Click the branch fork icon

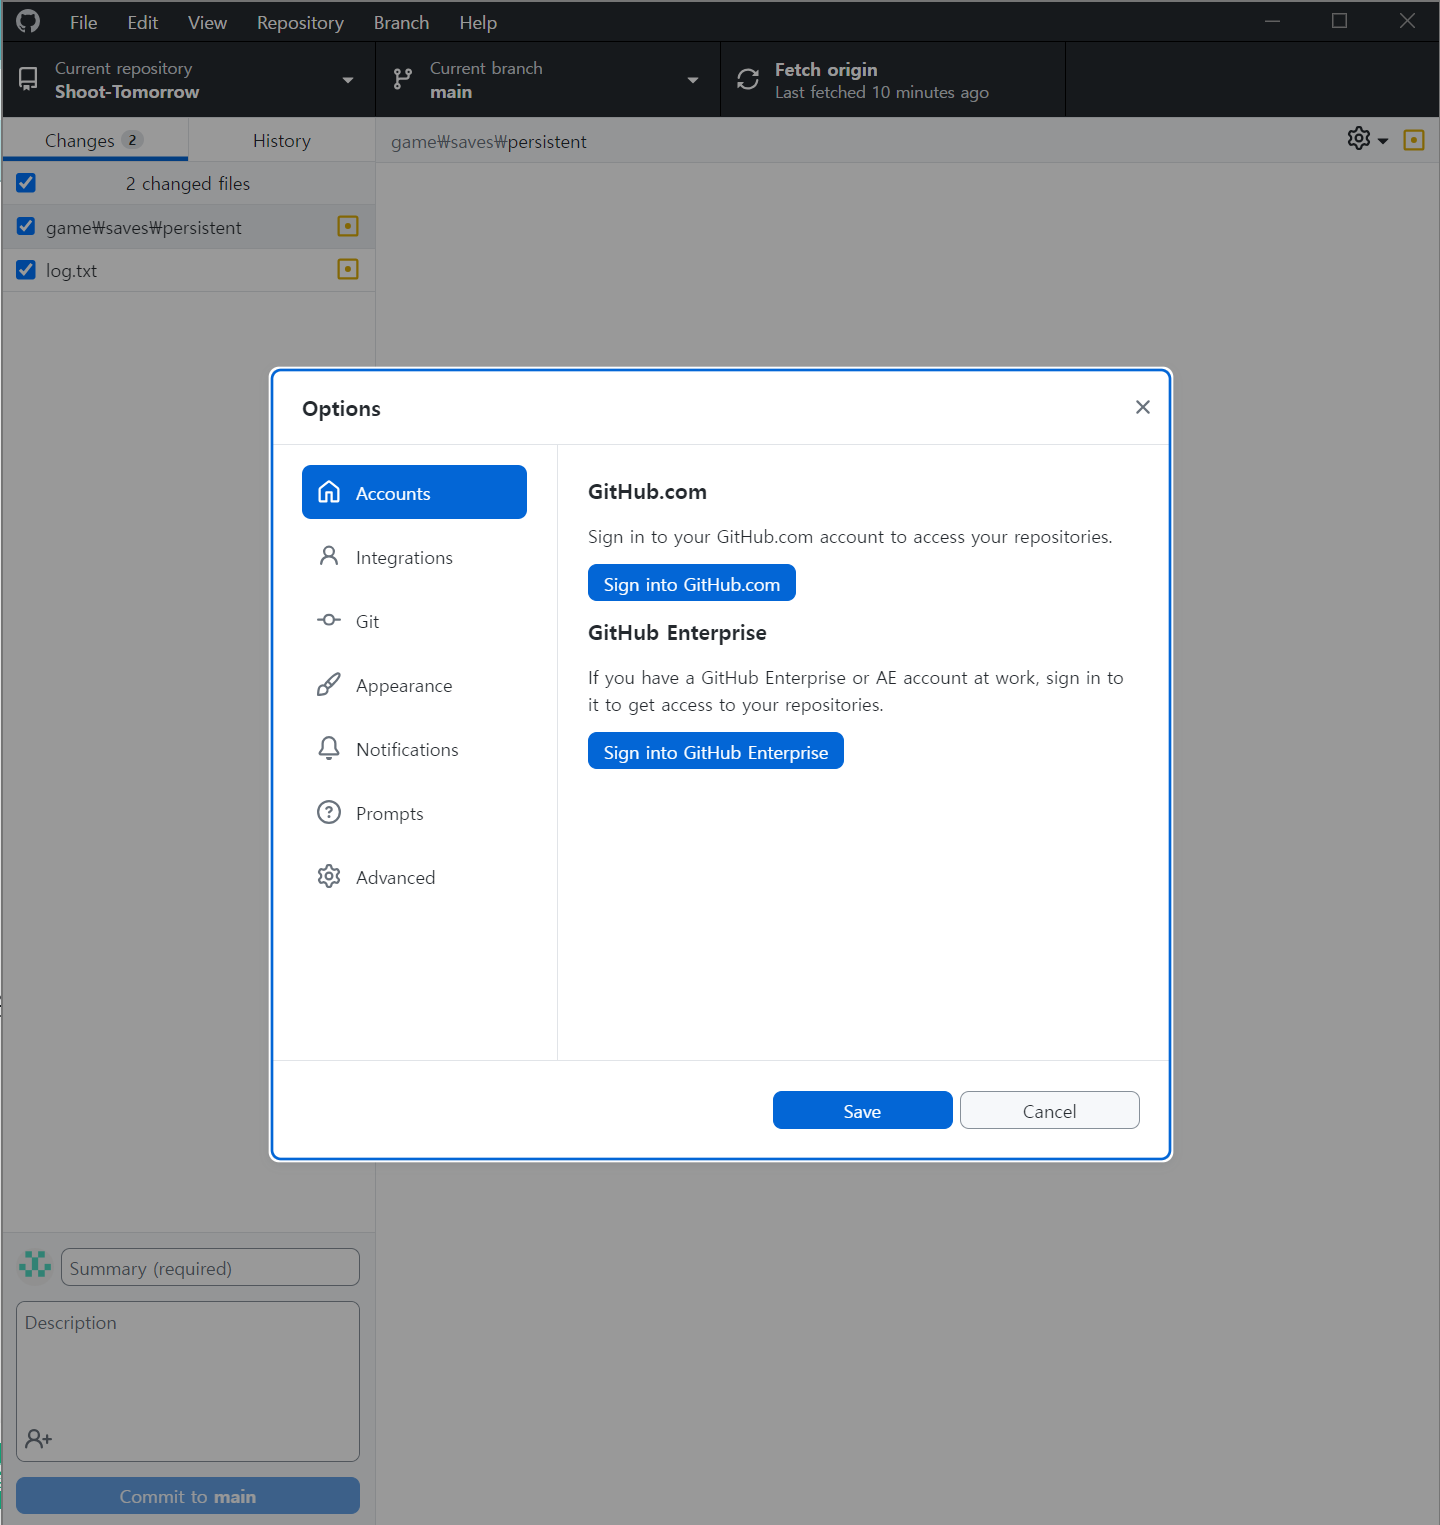coord(403,79)
